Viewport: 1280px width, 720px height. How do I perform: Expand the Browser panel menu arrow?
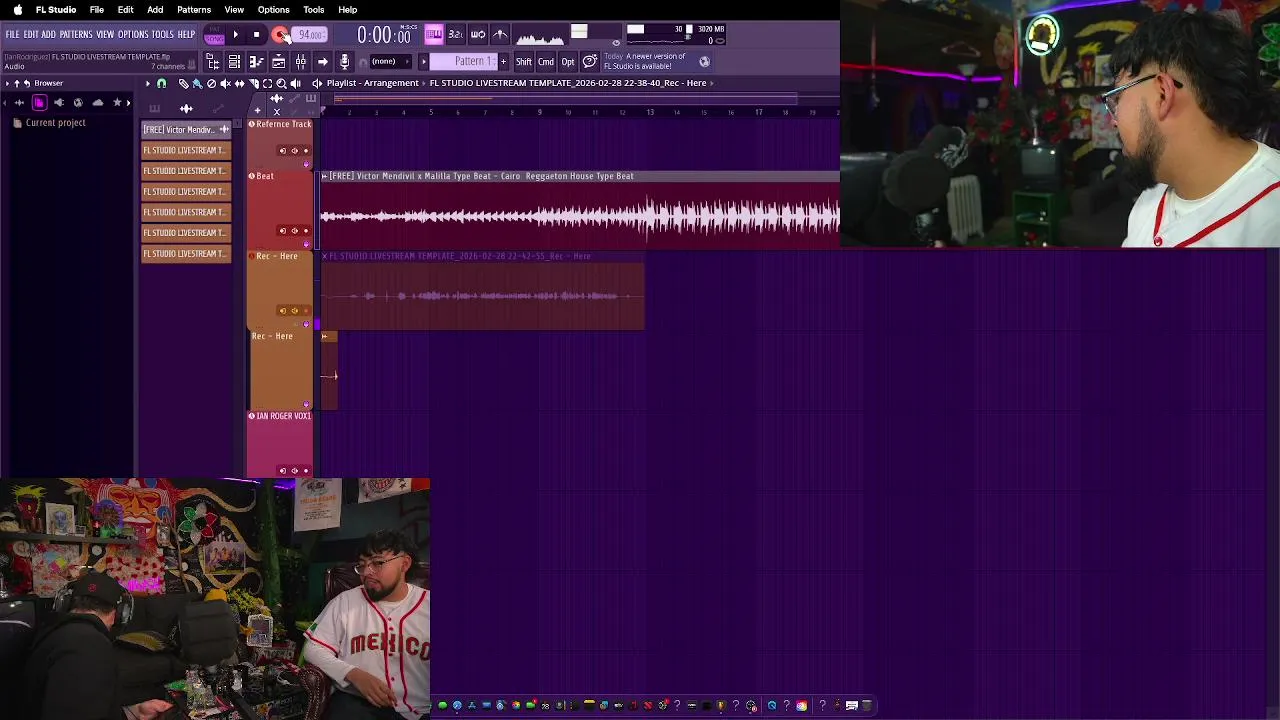tap(5, 83)
